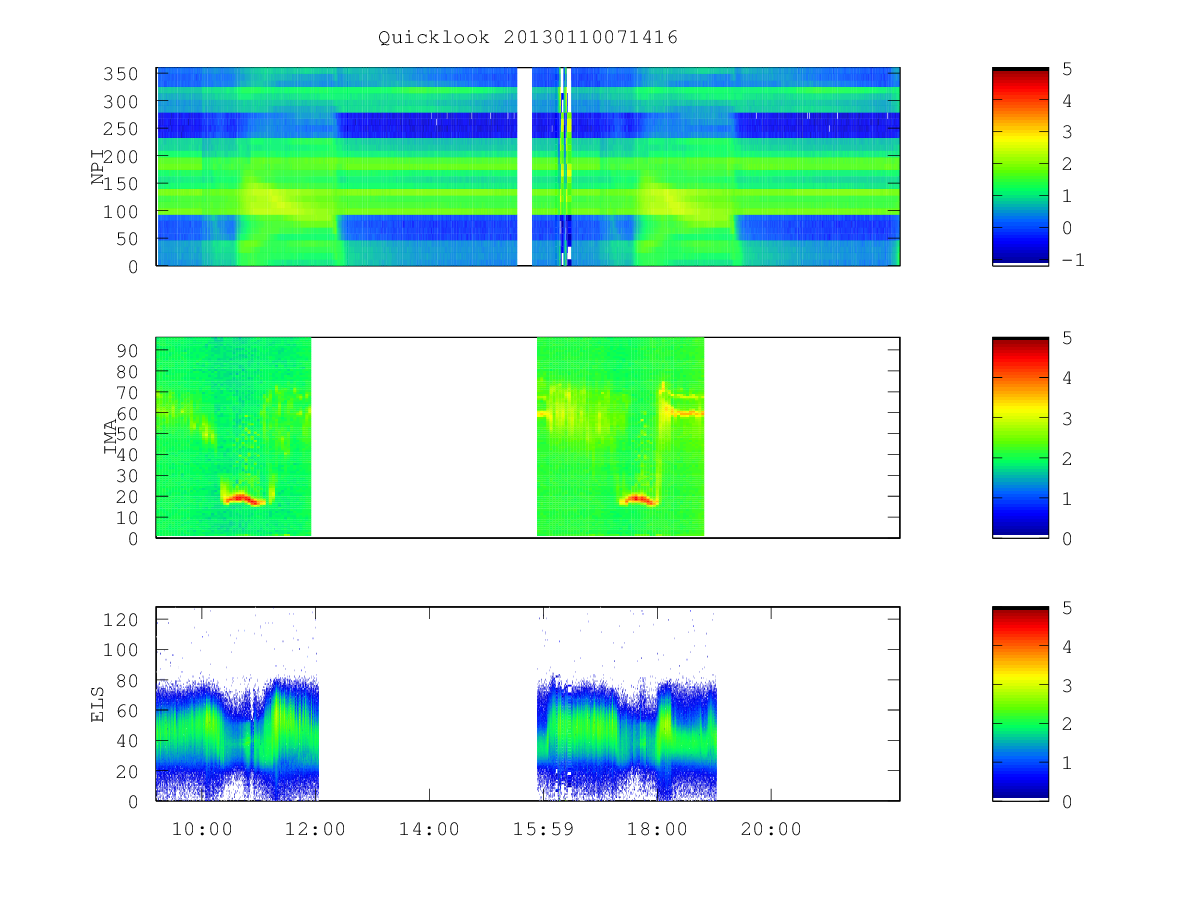1200x900 pixels.
Task: Click the second ELS electron spectrogram block
Action: pos(627,738)
